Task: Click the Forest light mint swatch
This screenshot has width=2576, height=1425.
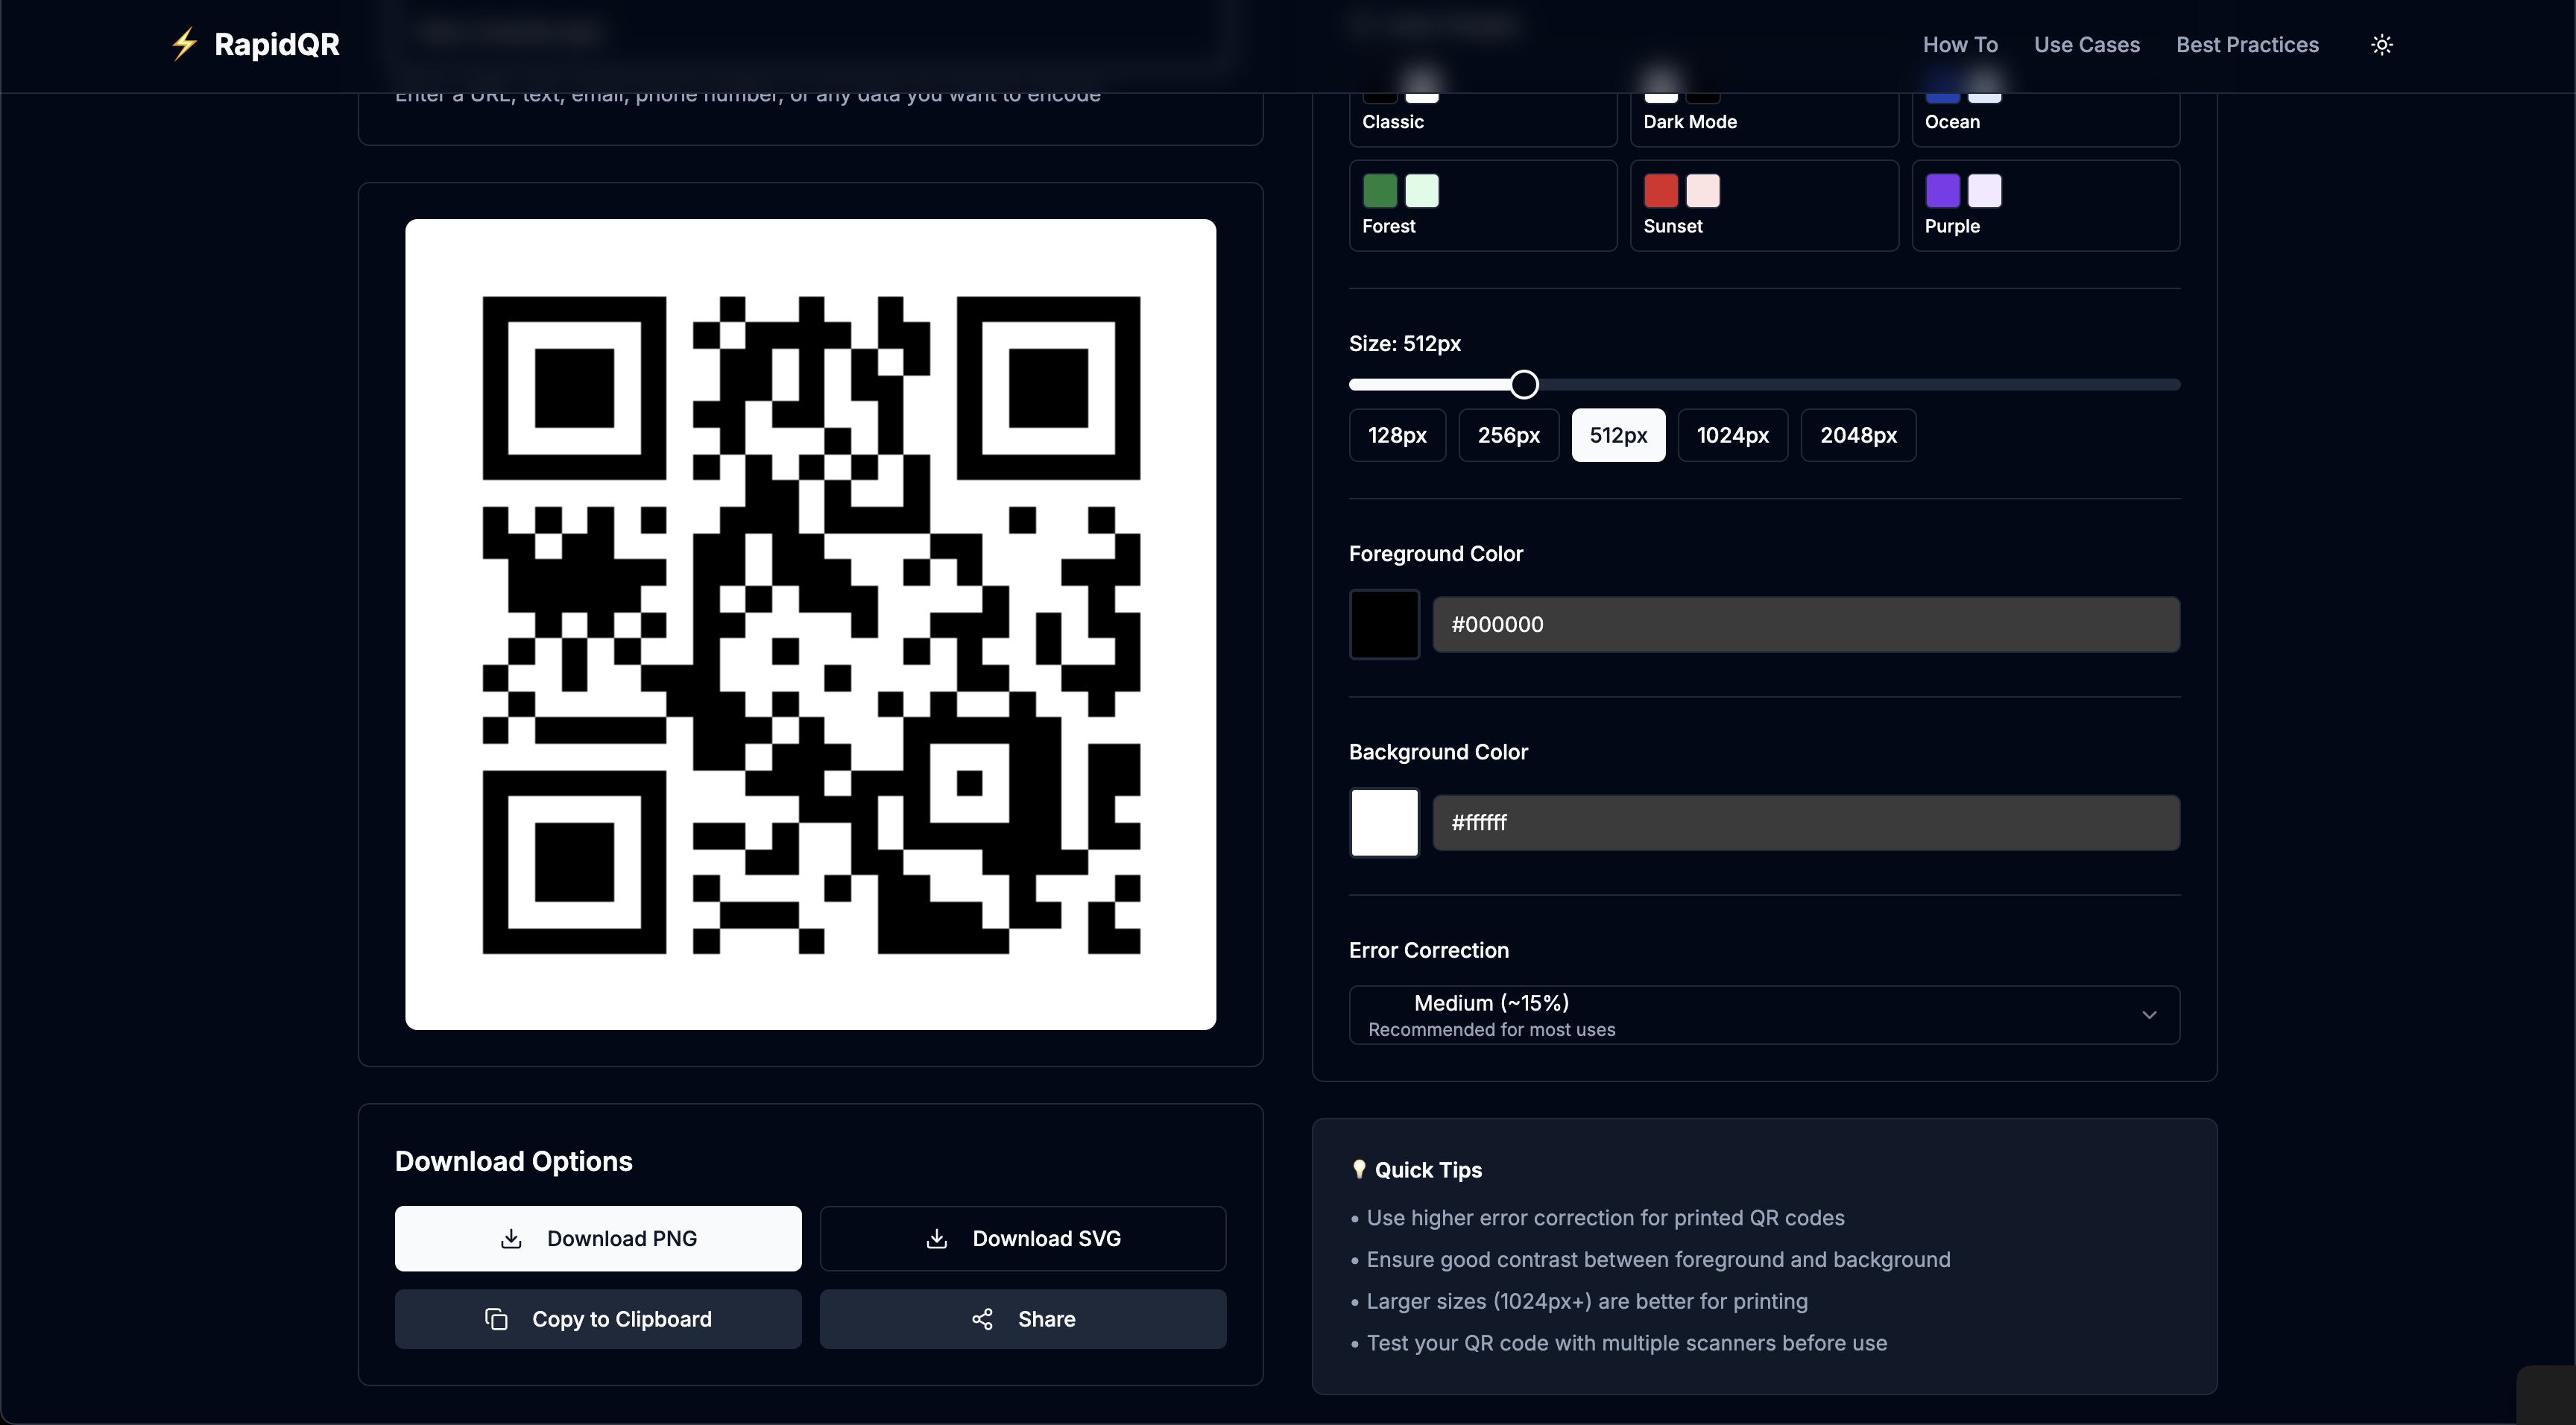Action: tap(1422, 190)
